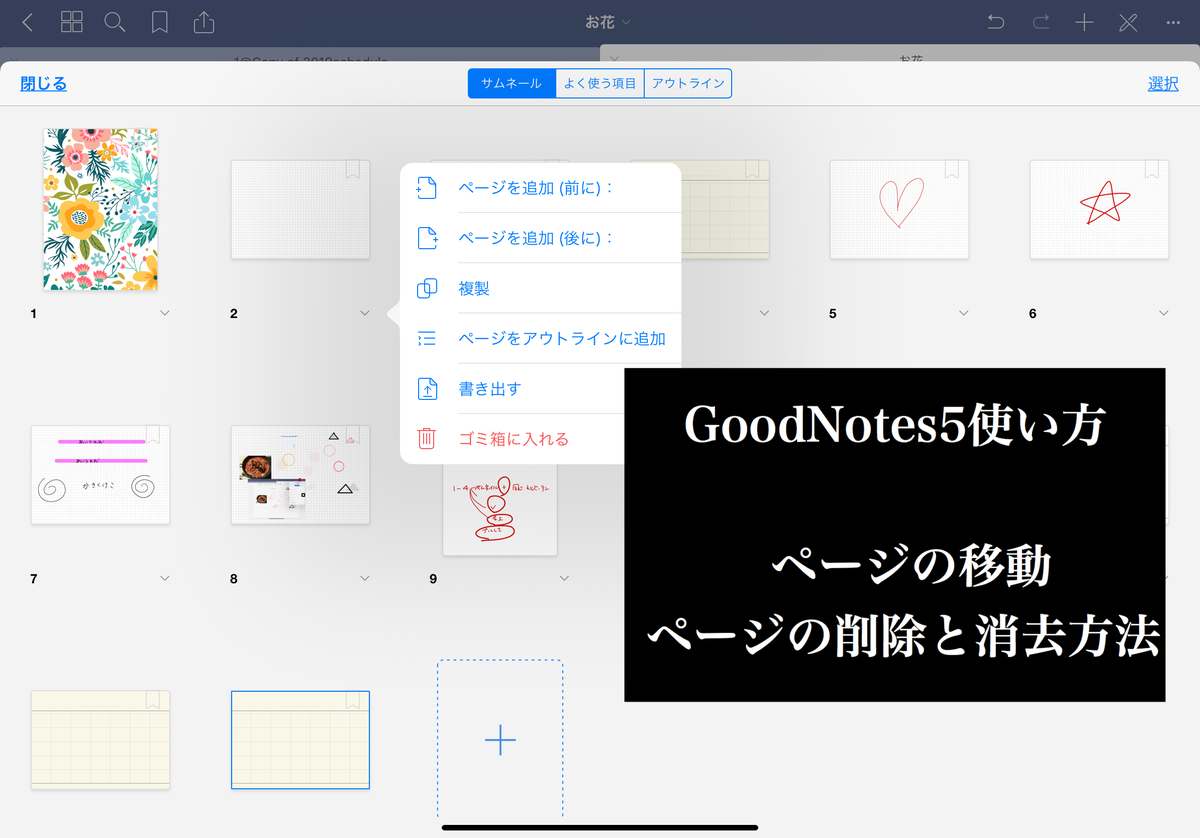Open the unselected bottom-row schedule page thumbnail
The image size is (1200, 838).
coord(100,739)
